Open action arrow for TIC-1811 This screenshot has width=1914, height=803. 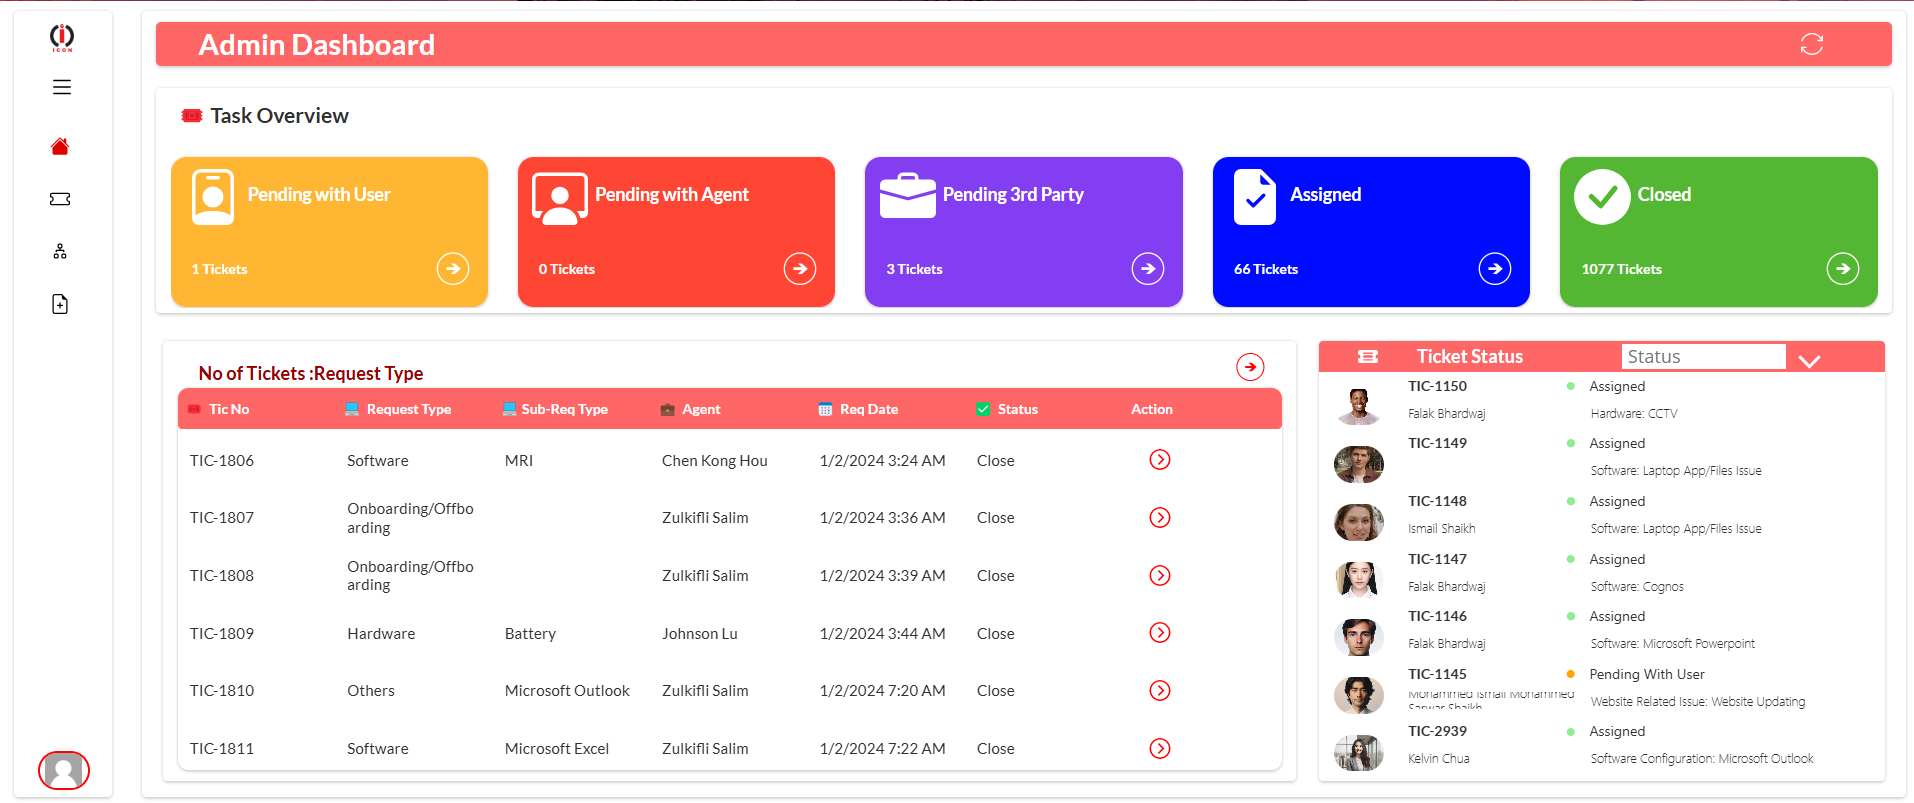point(1160,748)
